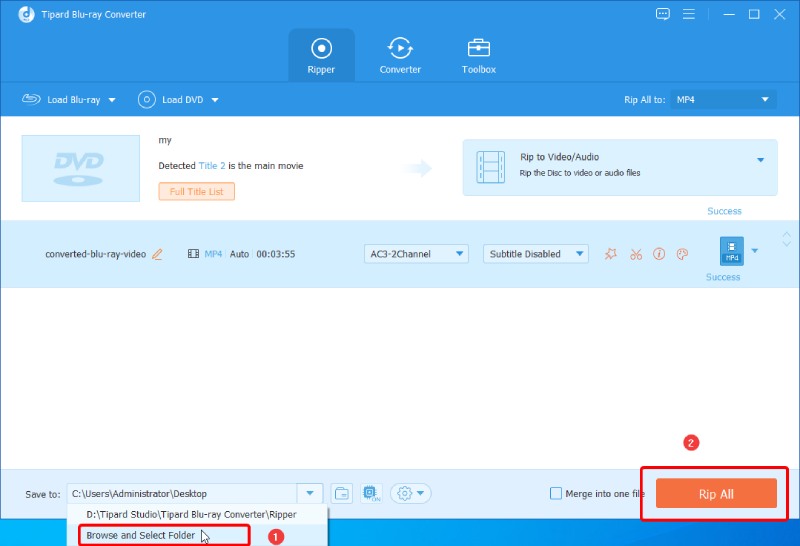Image resolution: width=800 pixels, height=546 pixels.
Task: Click the enhance video star icon
Action: click(x=610, y=254)
